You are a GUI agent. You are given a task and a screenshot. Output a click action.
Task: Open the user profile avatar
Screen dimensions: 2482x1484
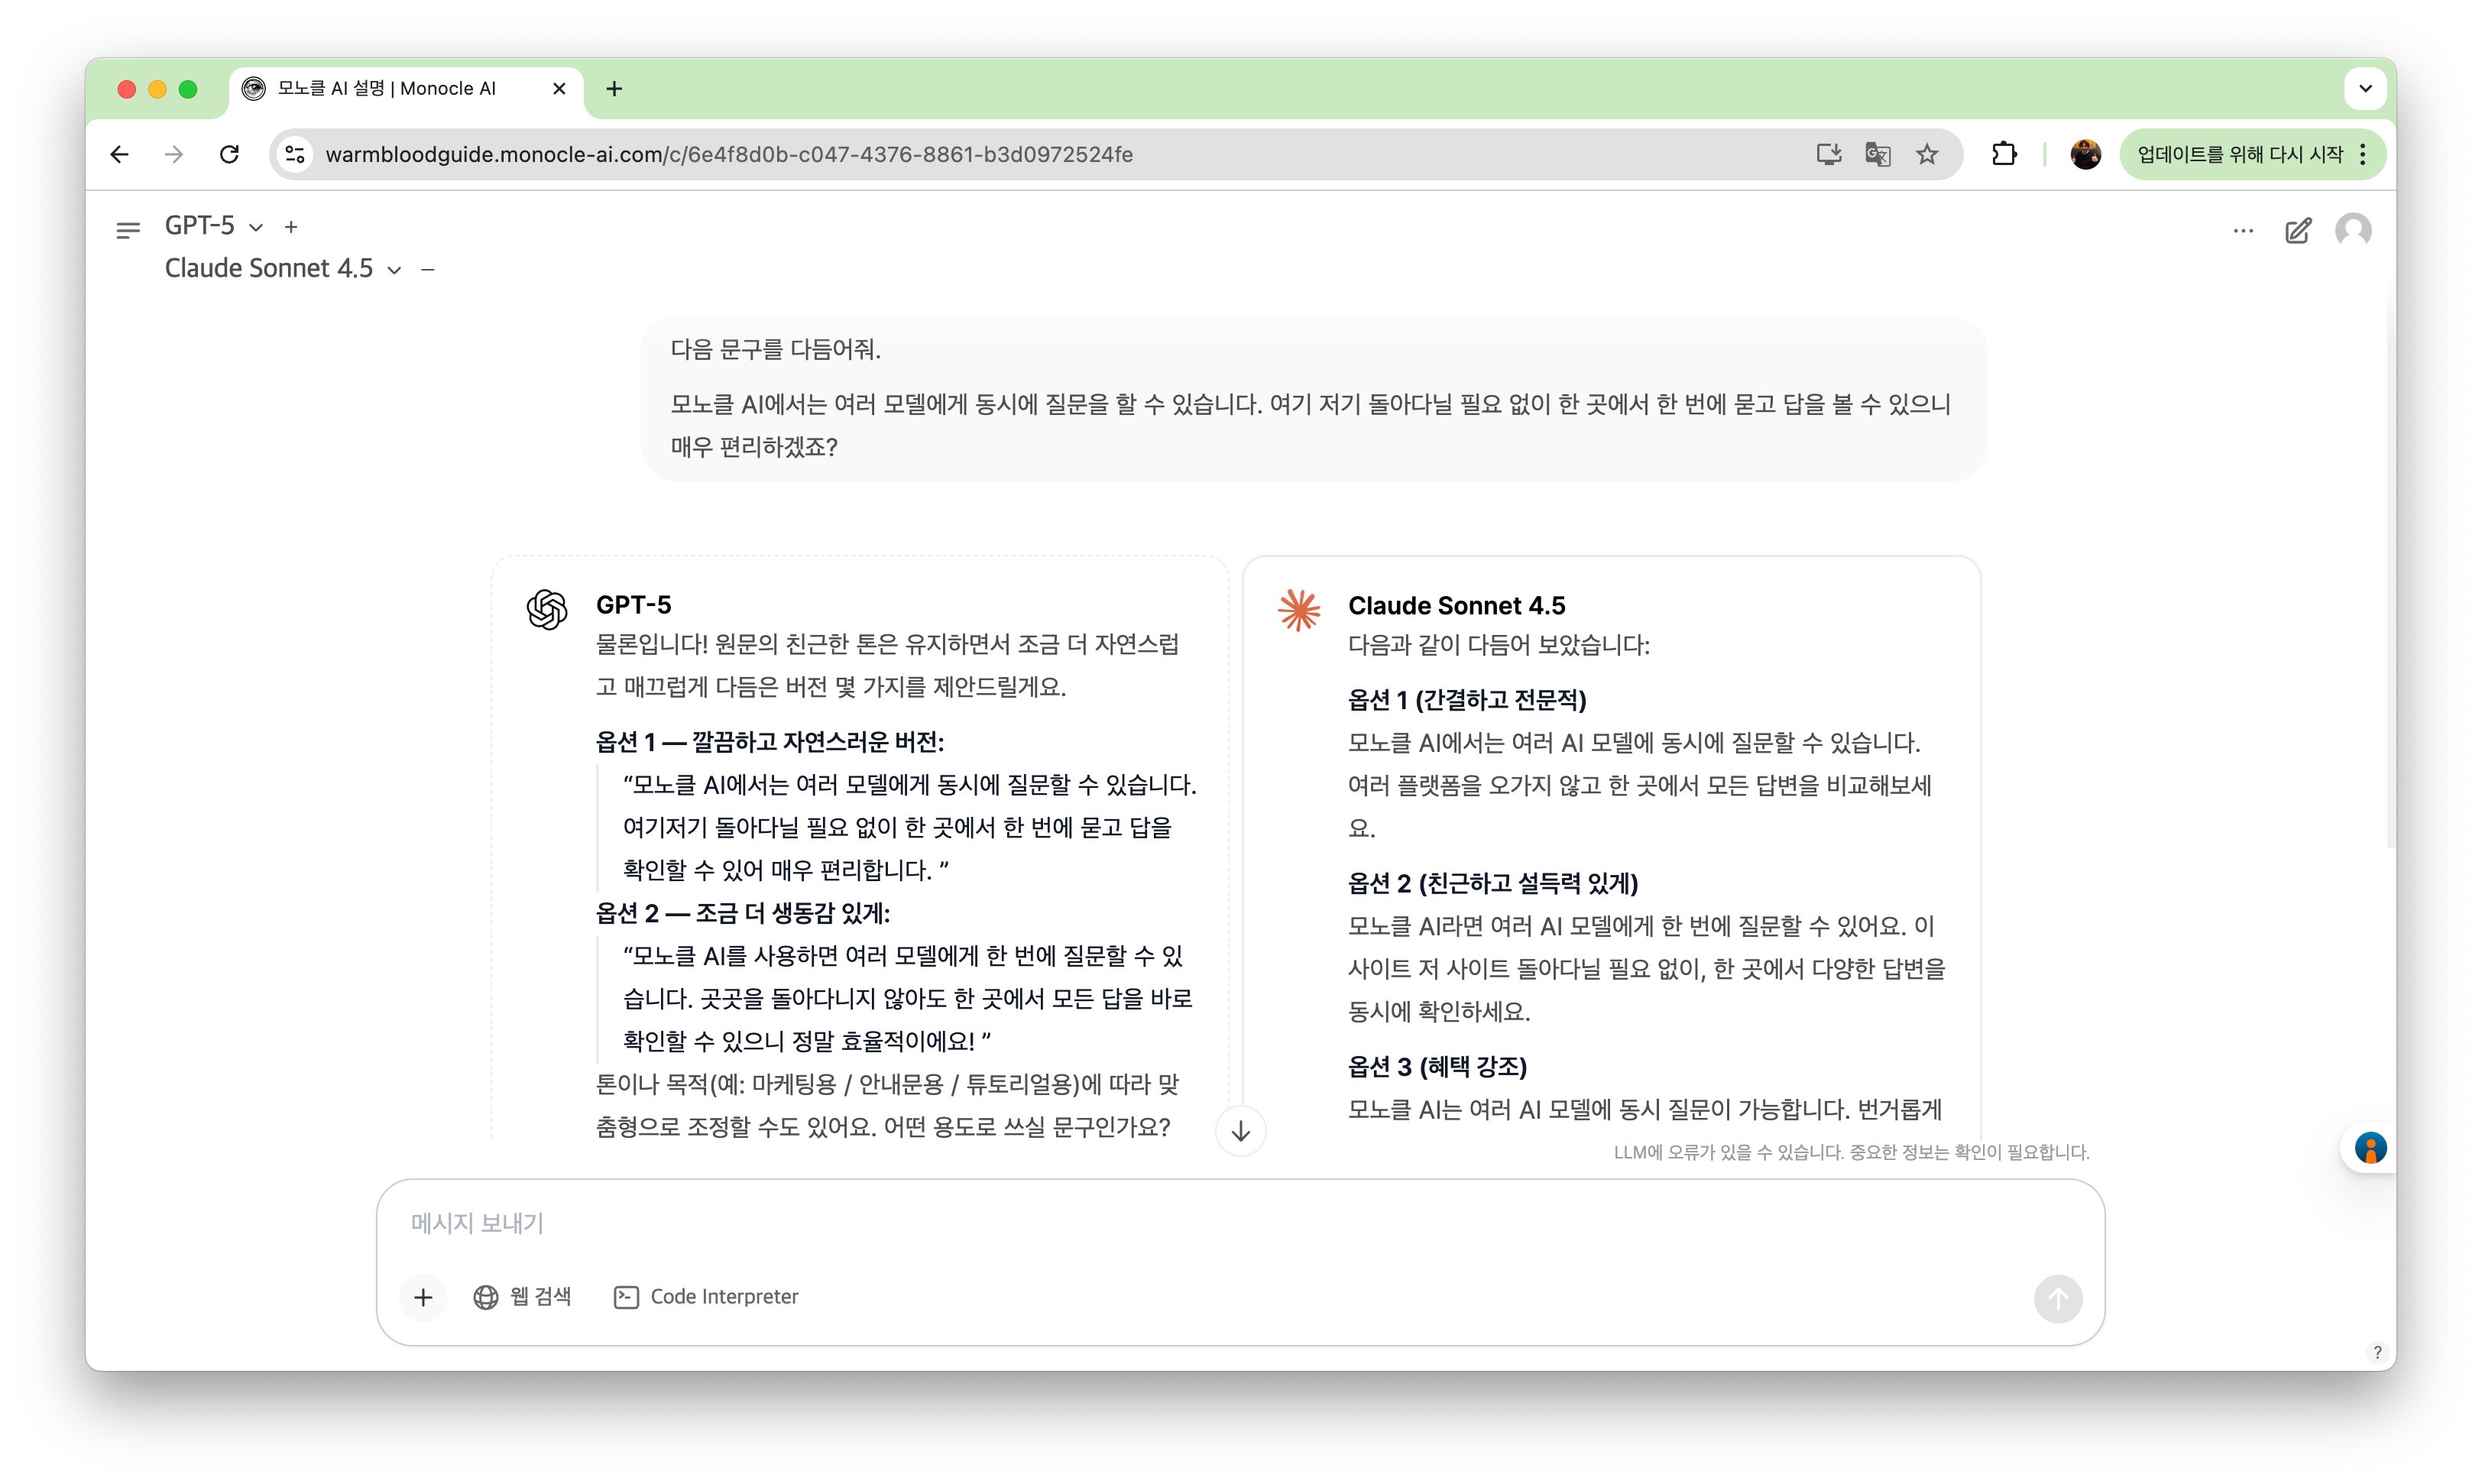coord(2353,230)
